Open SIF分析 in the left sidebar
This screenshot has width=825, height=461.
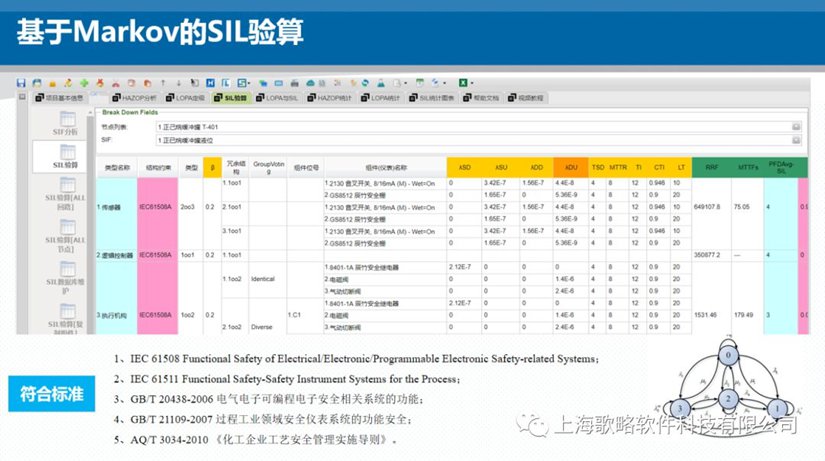[65, 124]
